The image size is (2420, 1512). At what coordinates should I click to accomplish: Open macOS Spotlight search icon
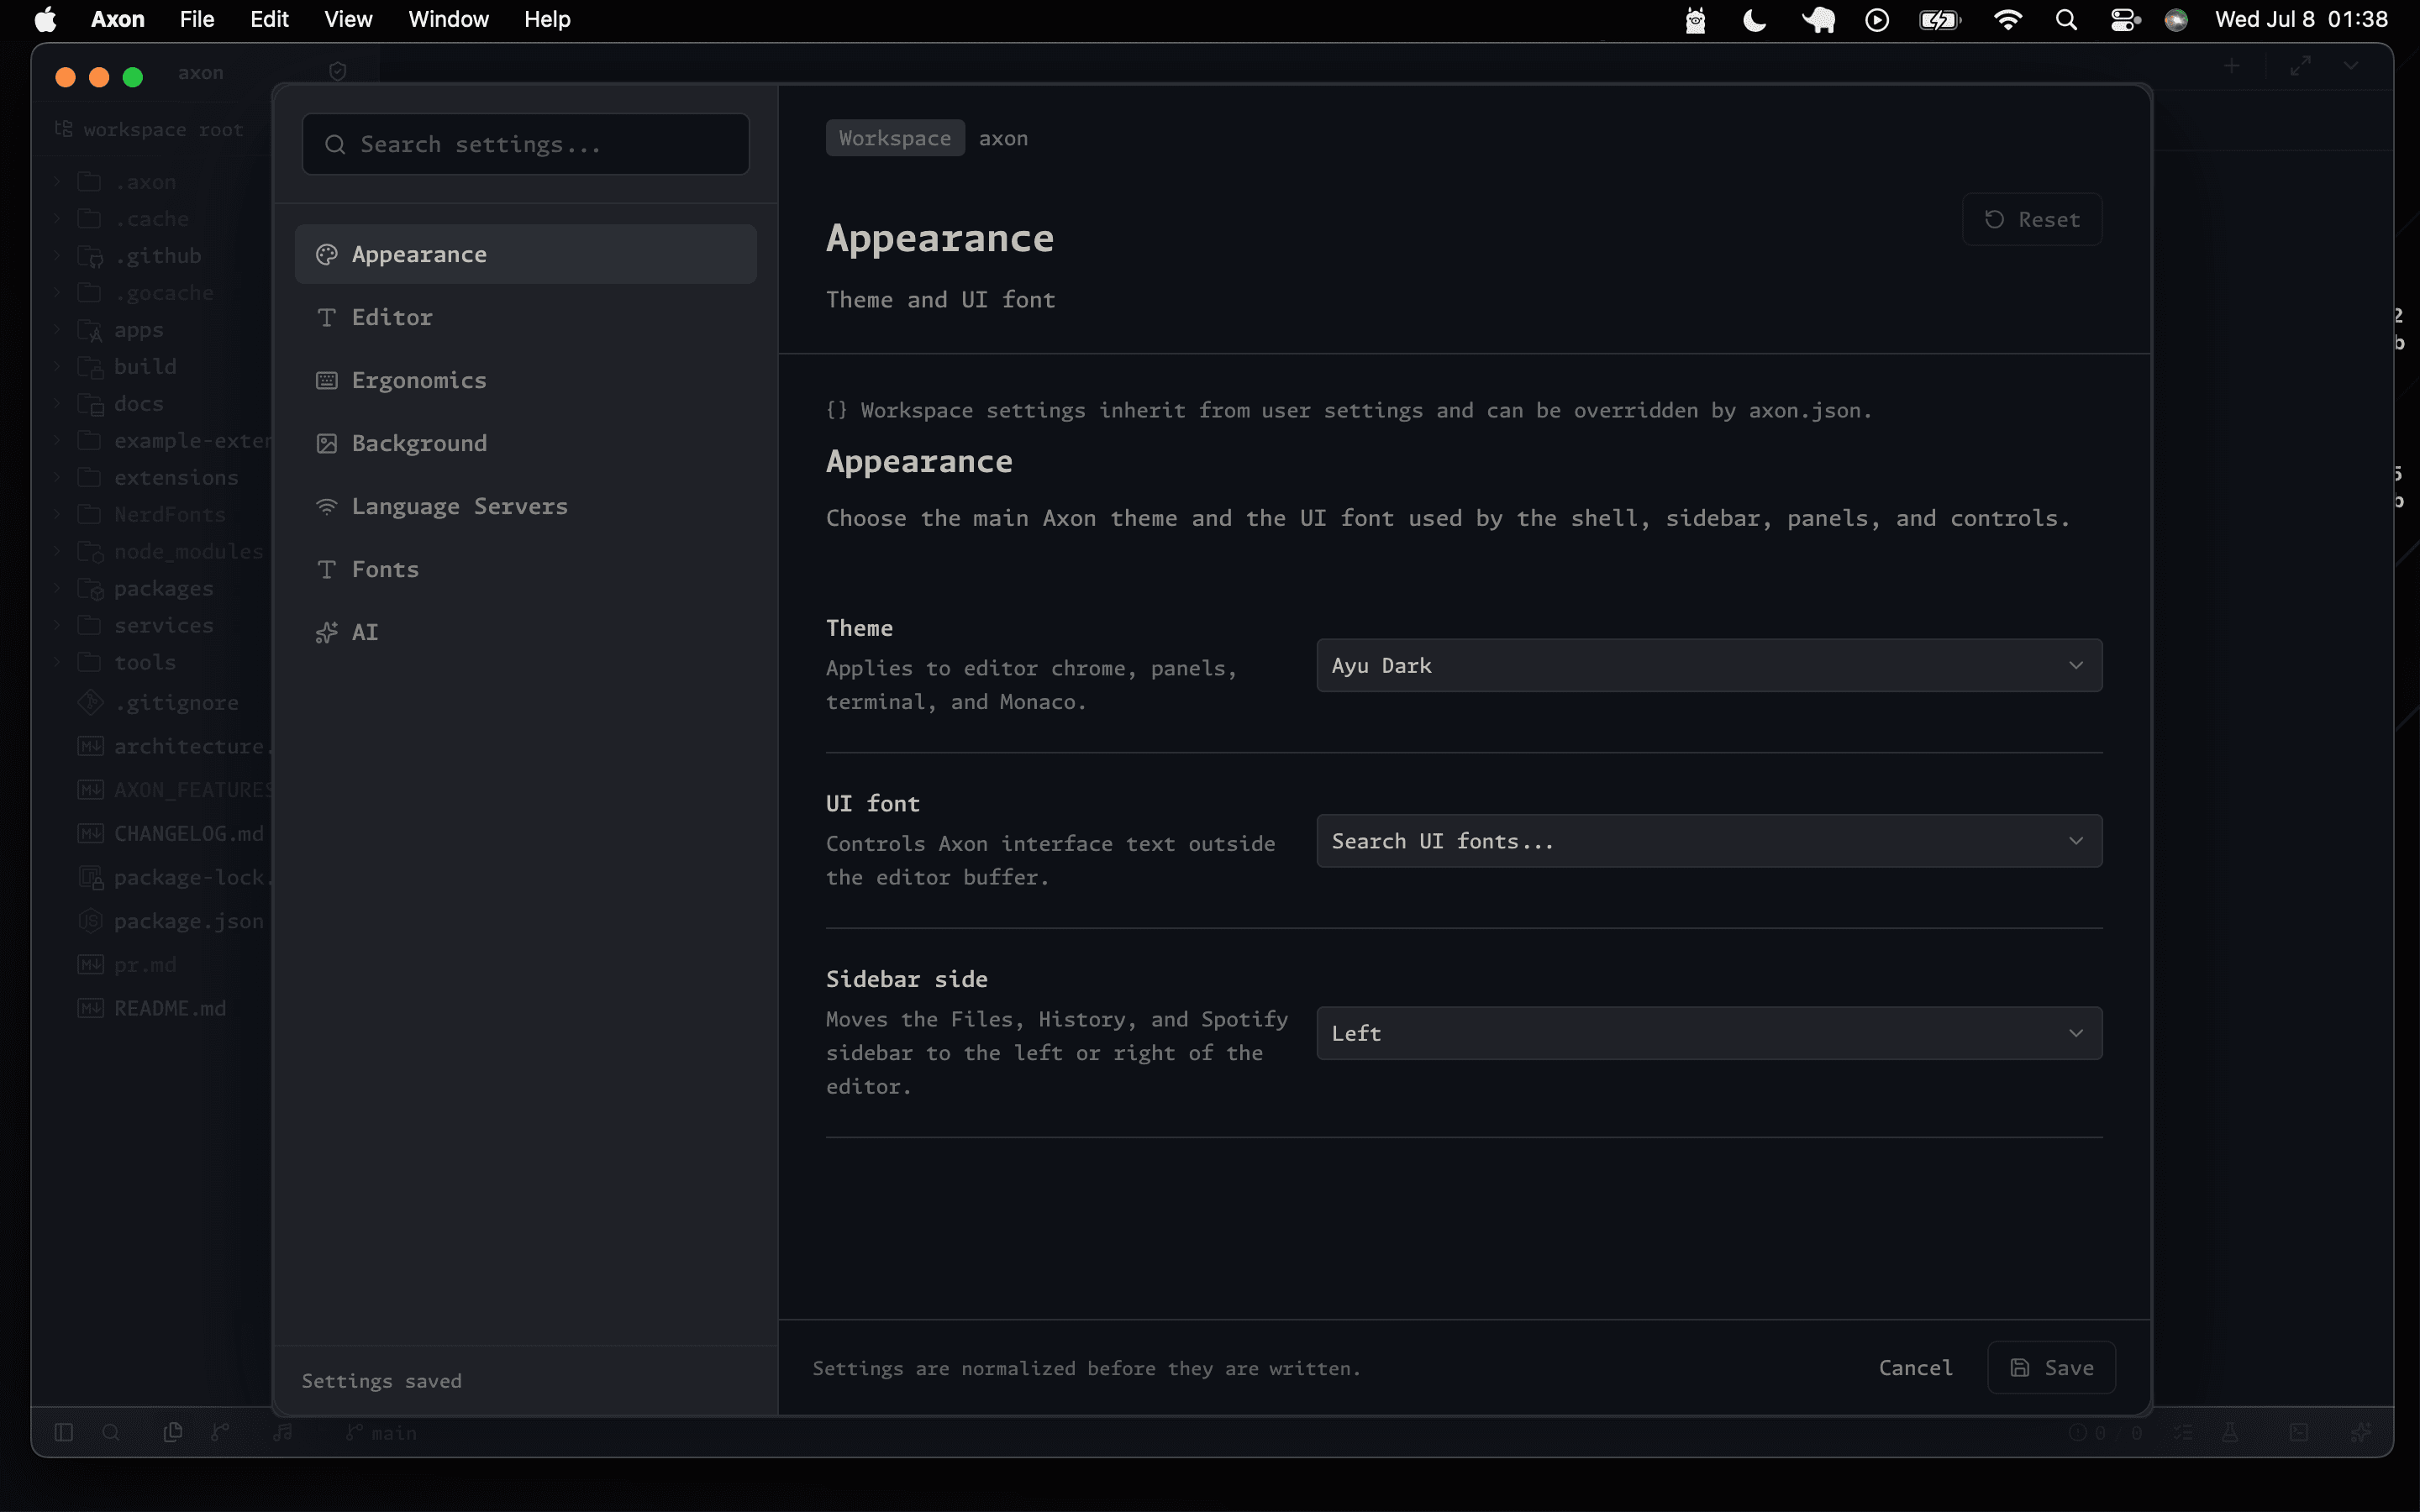[2066, 20]
